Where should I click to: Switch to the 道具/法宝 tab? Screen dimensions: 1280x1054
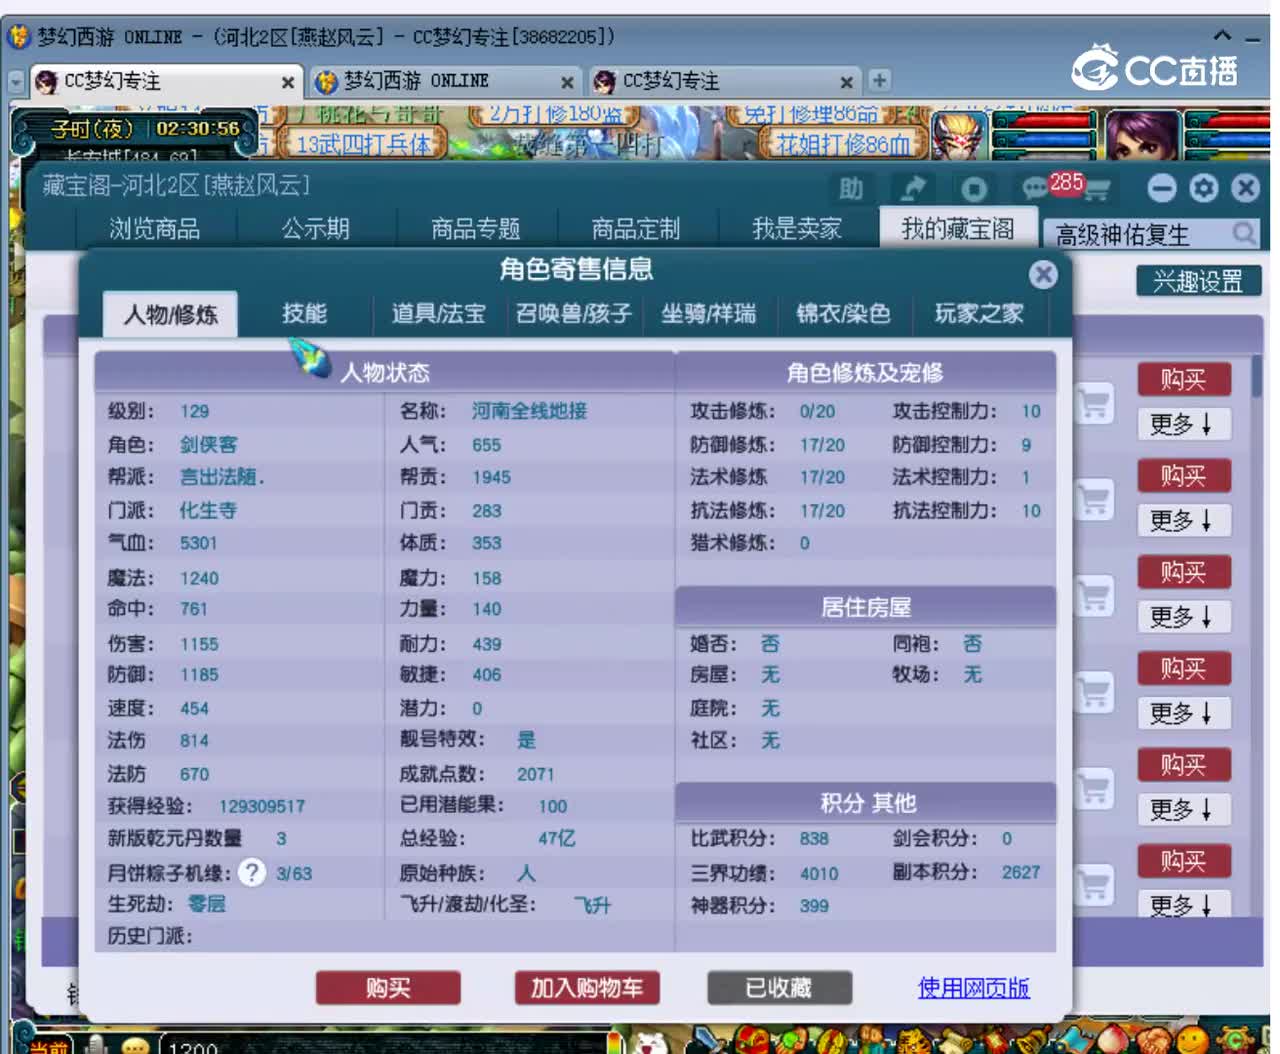(438, 313)
